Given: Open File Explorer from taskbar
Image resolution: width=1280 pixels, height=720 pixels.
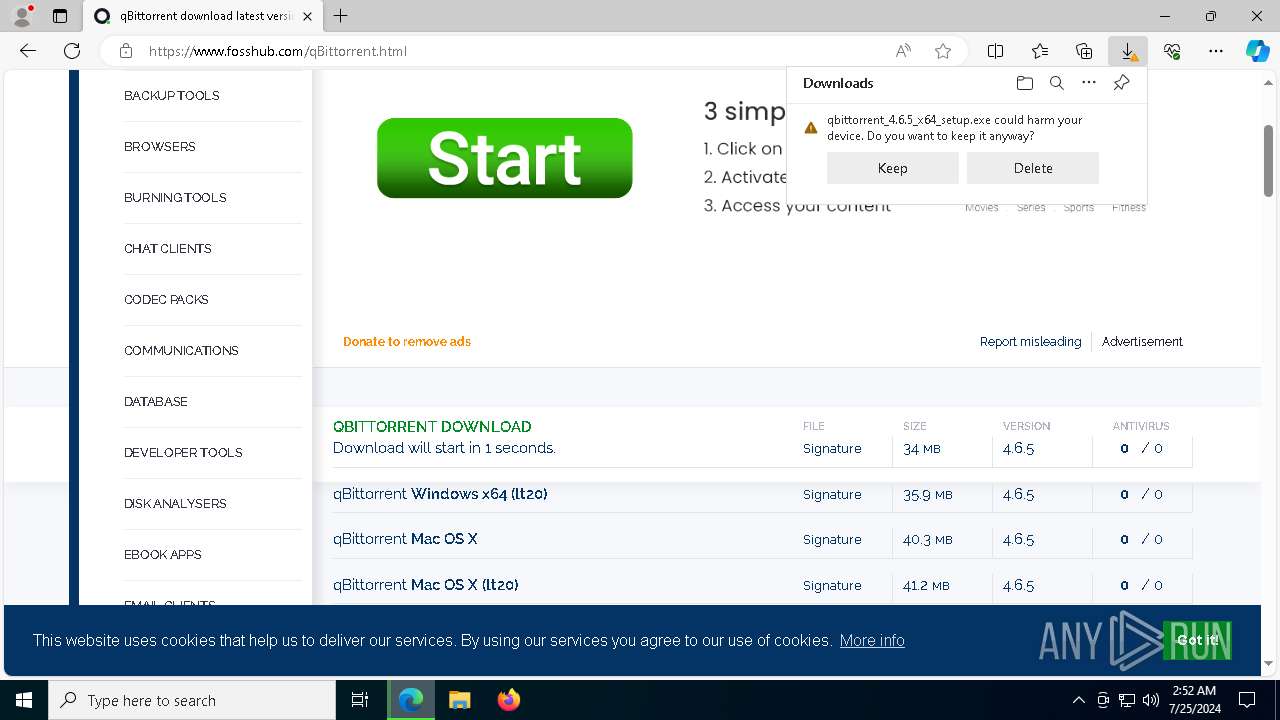Looking at the screenshot, I should pos(459,700).
